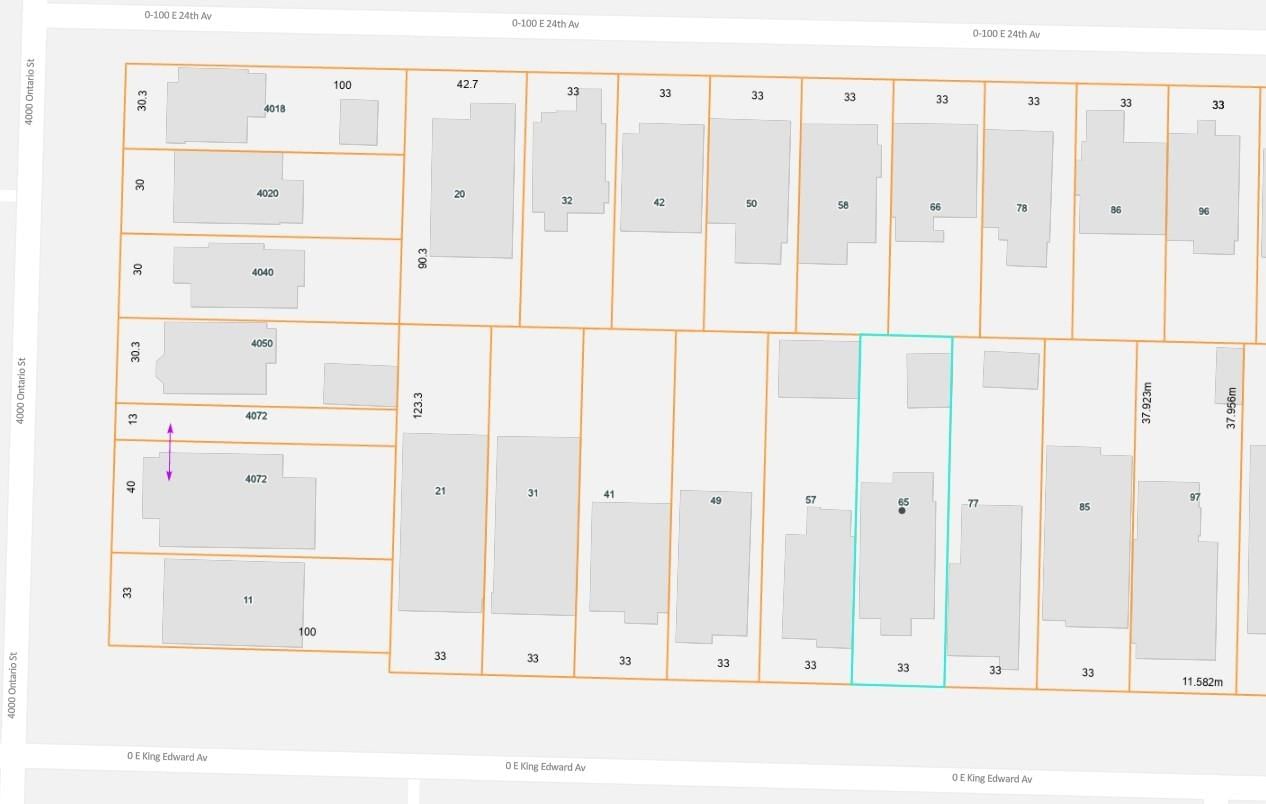Pick house number 58
1266x804 pixels.
click(x=843, y=205)
